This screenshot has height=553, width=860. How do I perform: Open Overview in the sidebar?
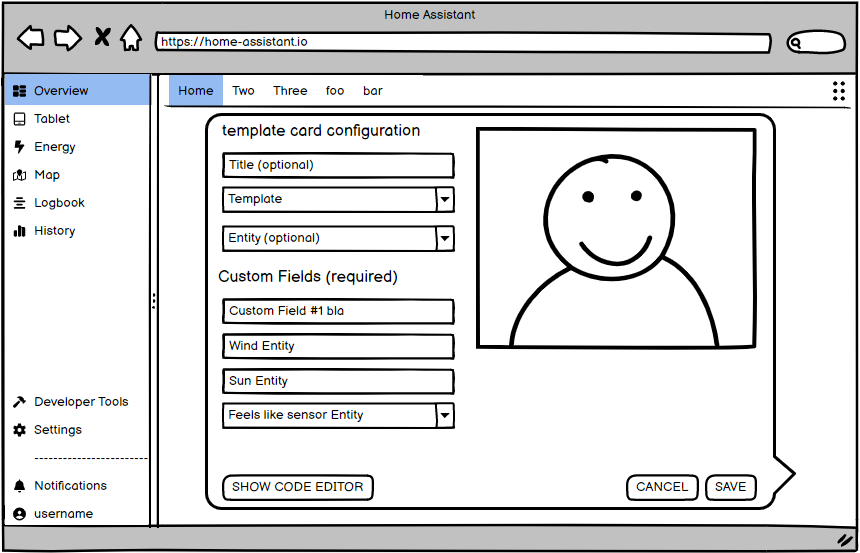[77, 91]
